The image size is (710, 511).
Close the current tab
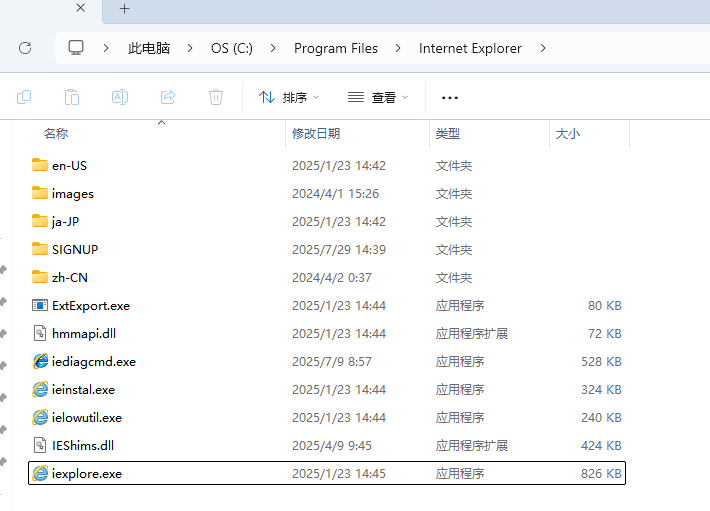tap(81, 8)
